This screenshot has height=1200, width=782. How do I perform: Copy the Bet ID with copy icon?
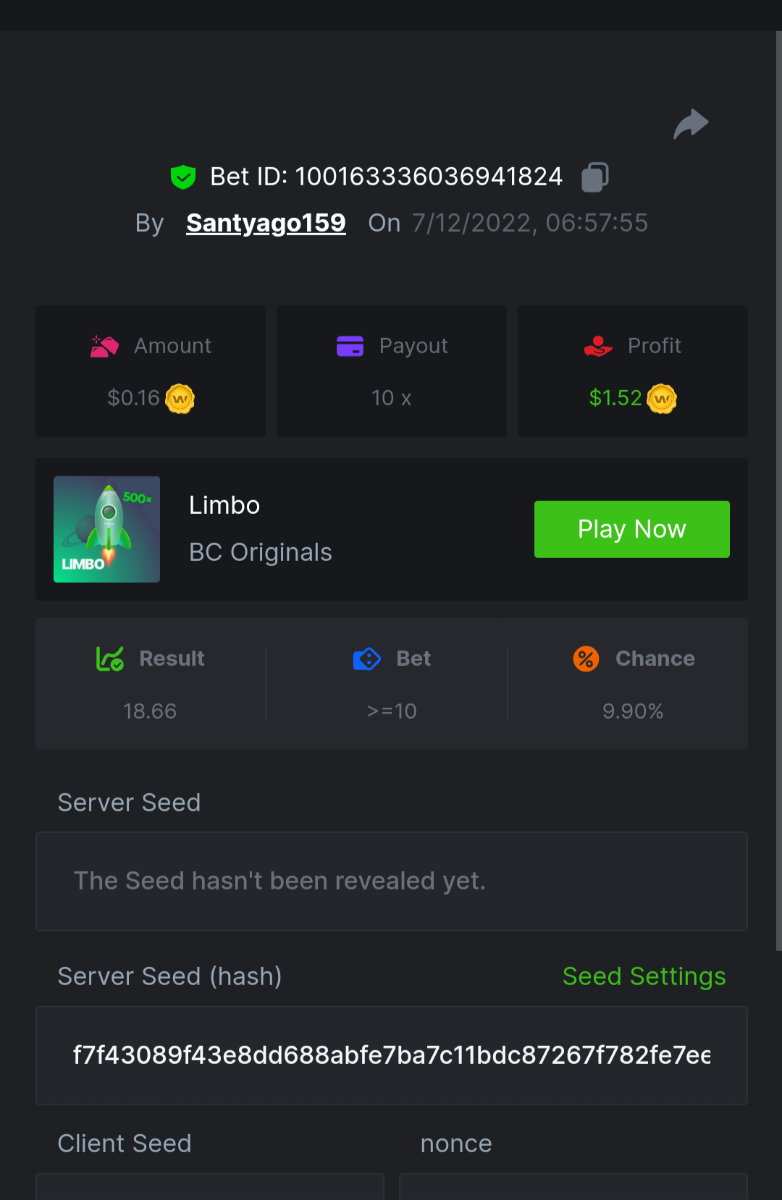595,177
